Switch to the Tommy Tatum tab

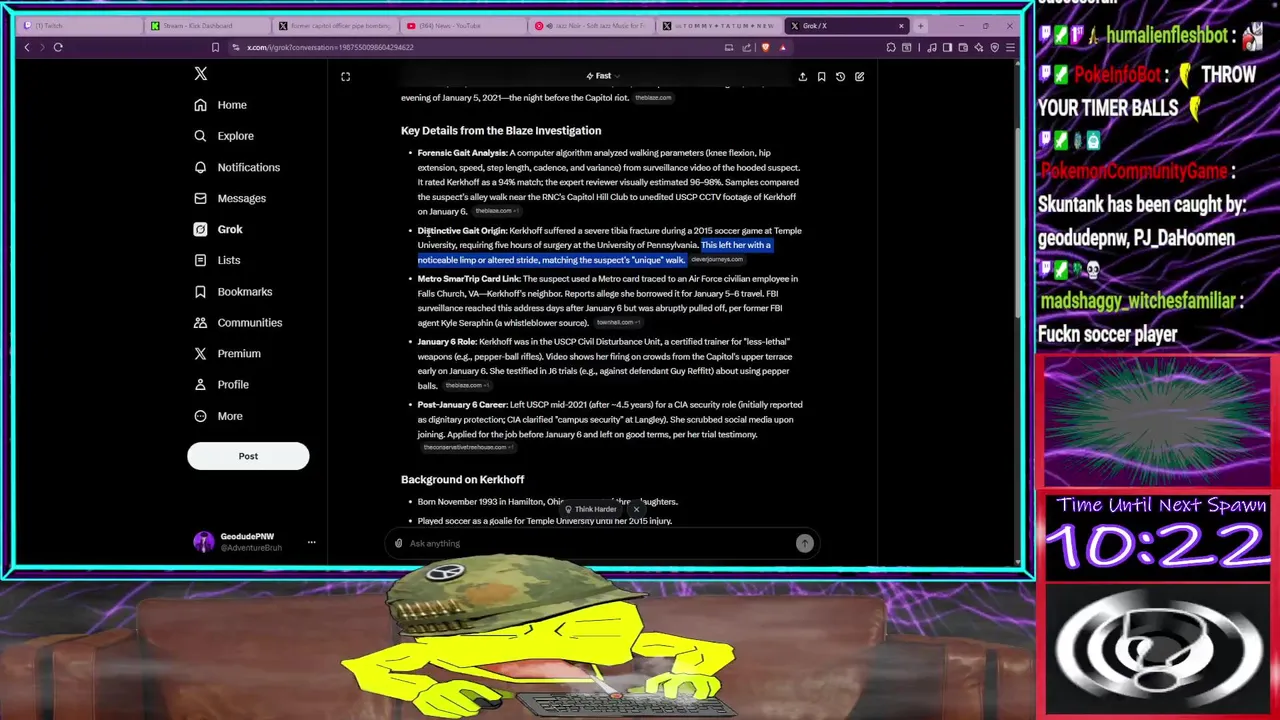point(718,26)
